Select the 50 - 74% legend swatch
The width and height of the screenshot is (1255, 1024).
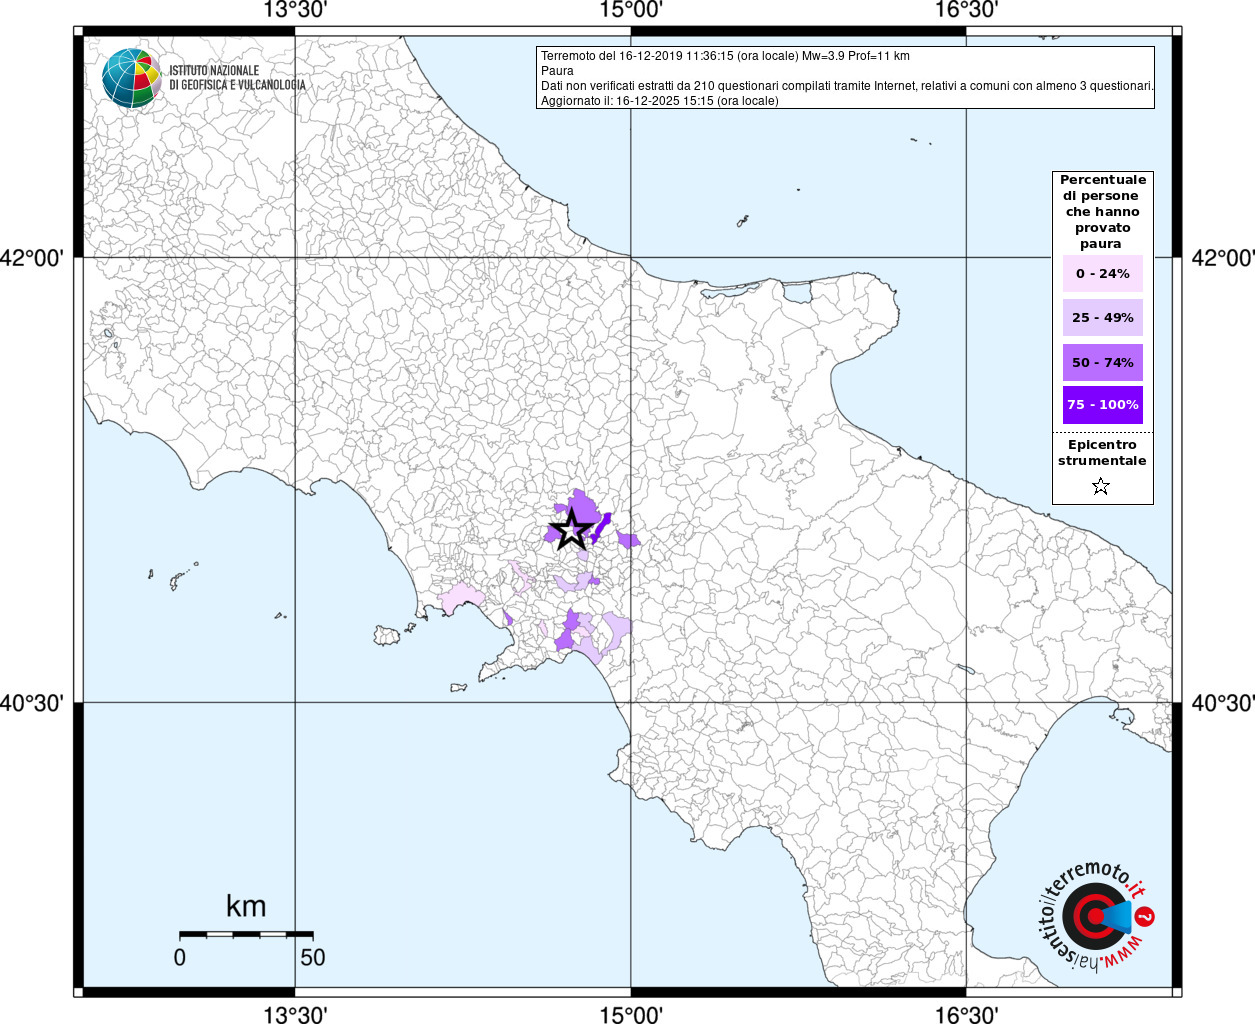(1102, 362)
